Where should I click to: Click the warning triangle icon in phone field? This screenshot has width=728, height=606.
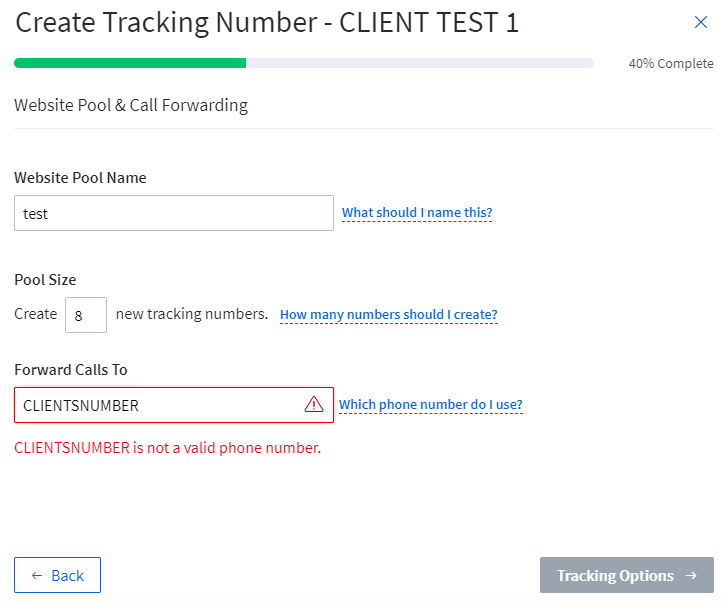[314, 404]
